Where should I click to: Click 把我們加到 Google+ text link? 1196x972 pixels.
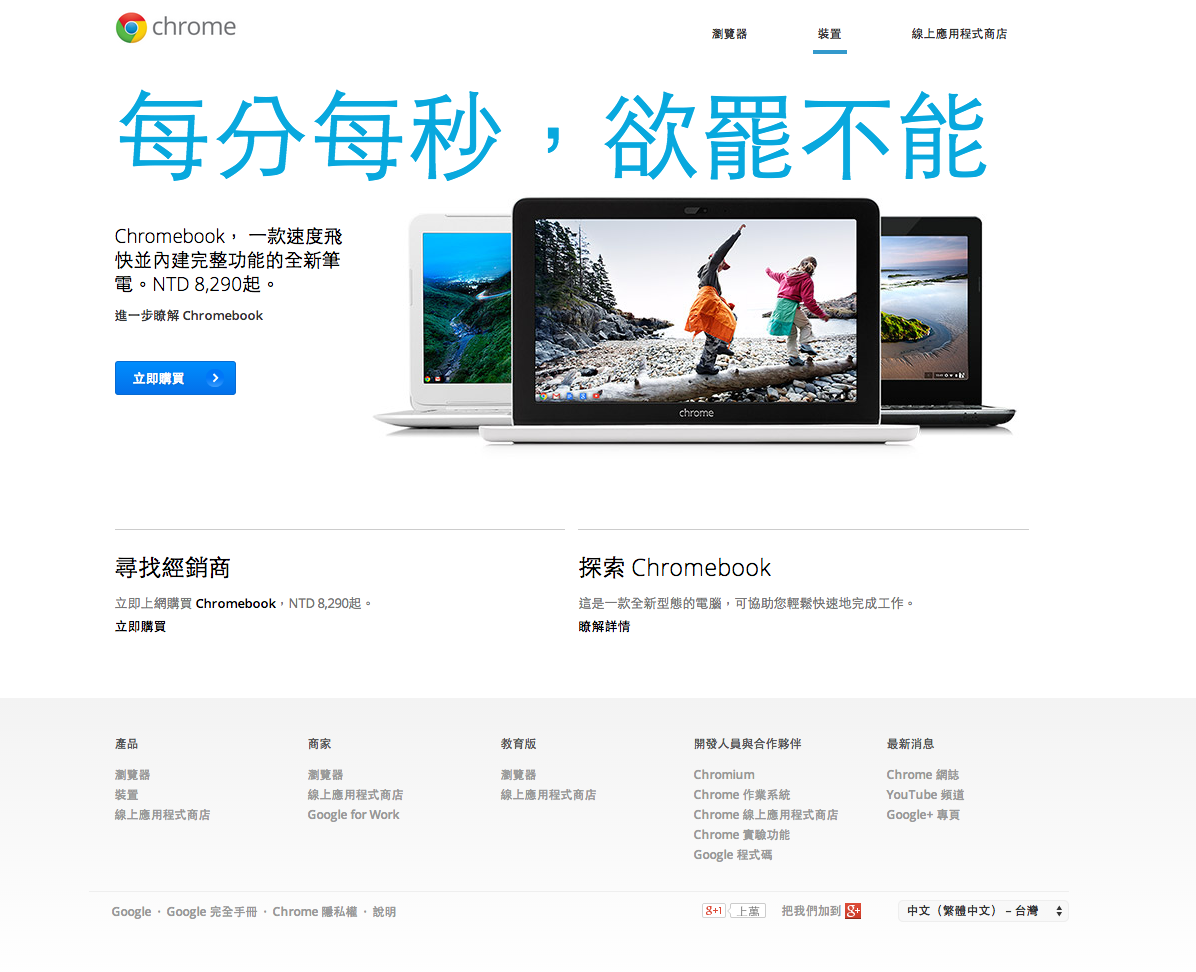pyautogui.click(x=811, y=911)
